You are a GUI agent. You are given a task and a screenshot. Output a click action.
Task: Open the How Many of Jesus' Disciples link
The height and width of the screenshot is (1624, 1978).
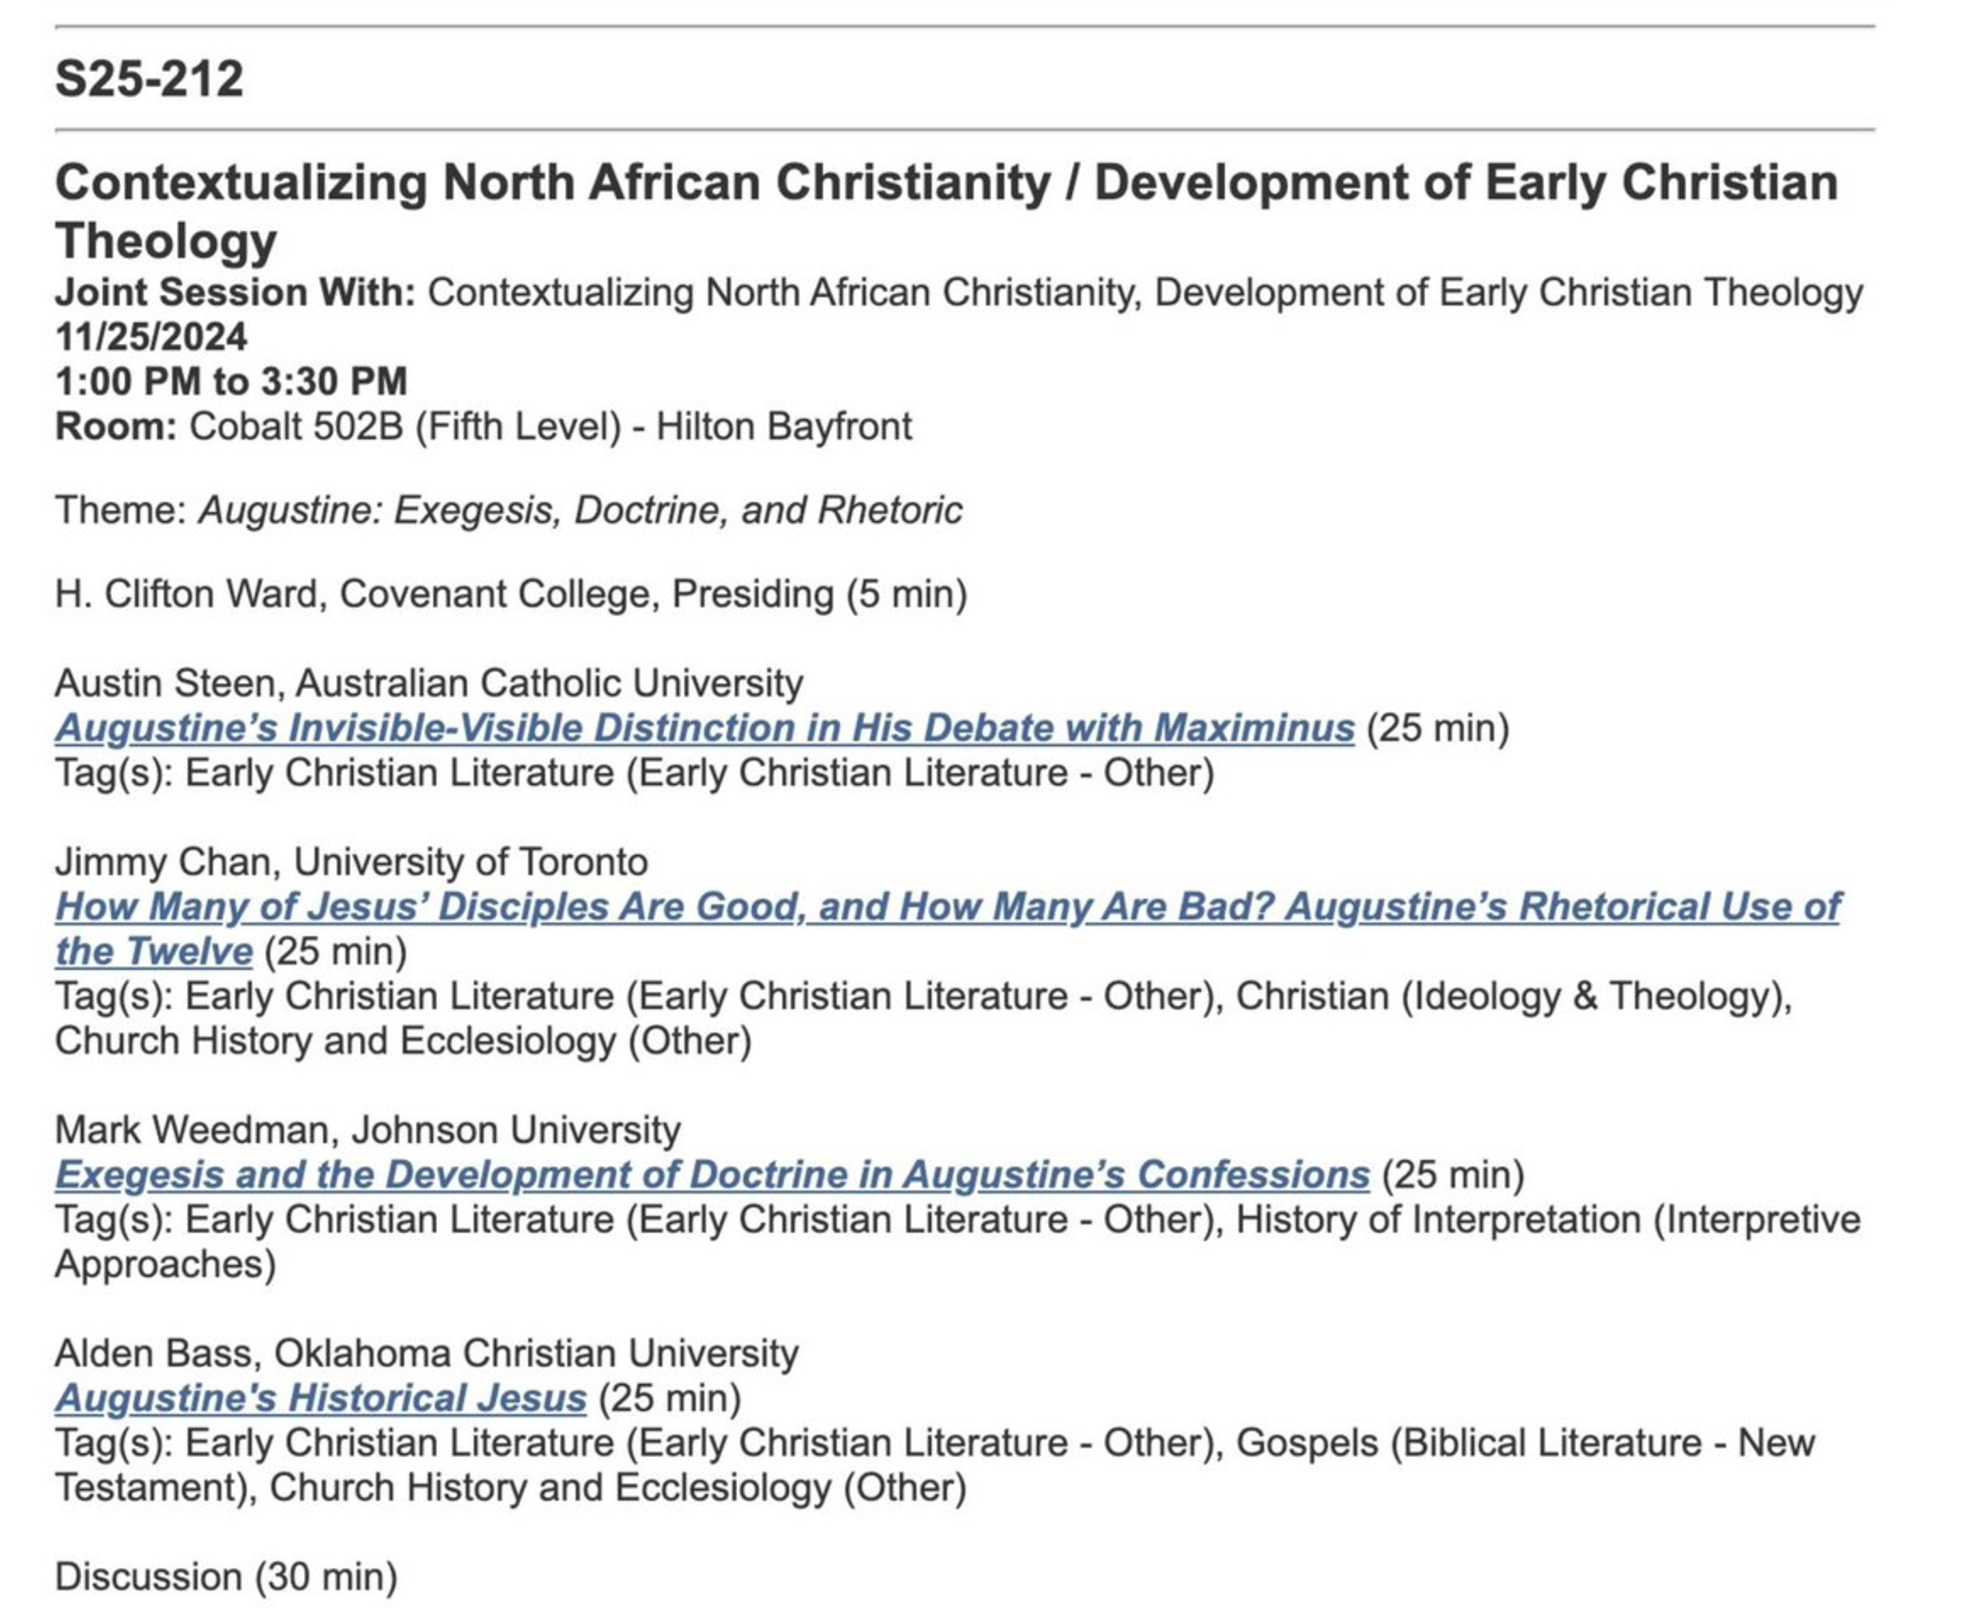tap(946, 907)
